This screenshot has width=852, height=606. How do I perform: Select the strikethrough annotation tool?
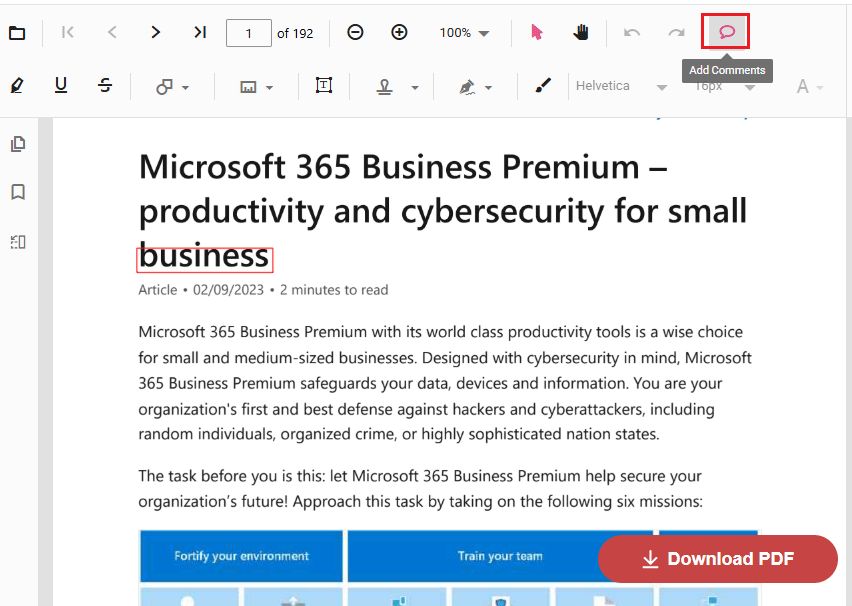105,86
